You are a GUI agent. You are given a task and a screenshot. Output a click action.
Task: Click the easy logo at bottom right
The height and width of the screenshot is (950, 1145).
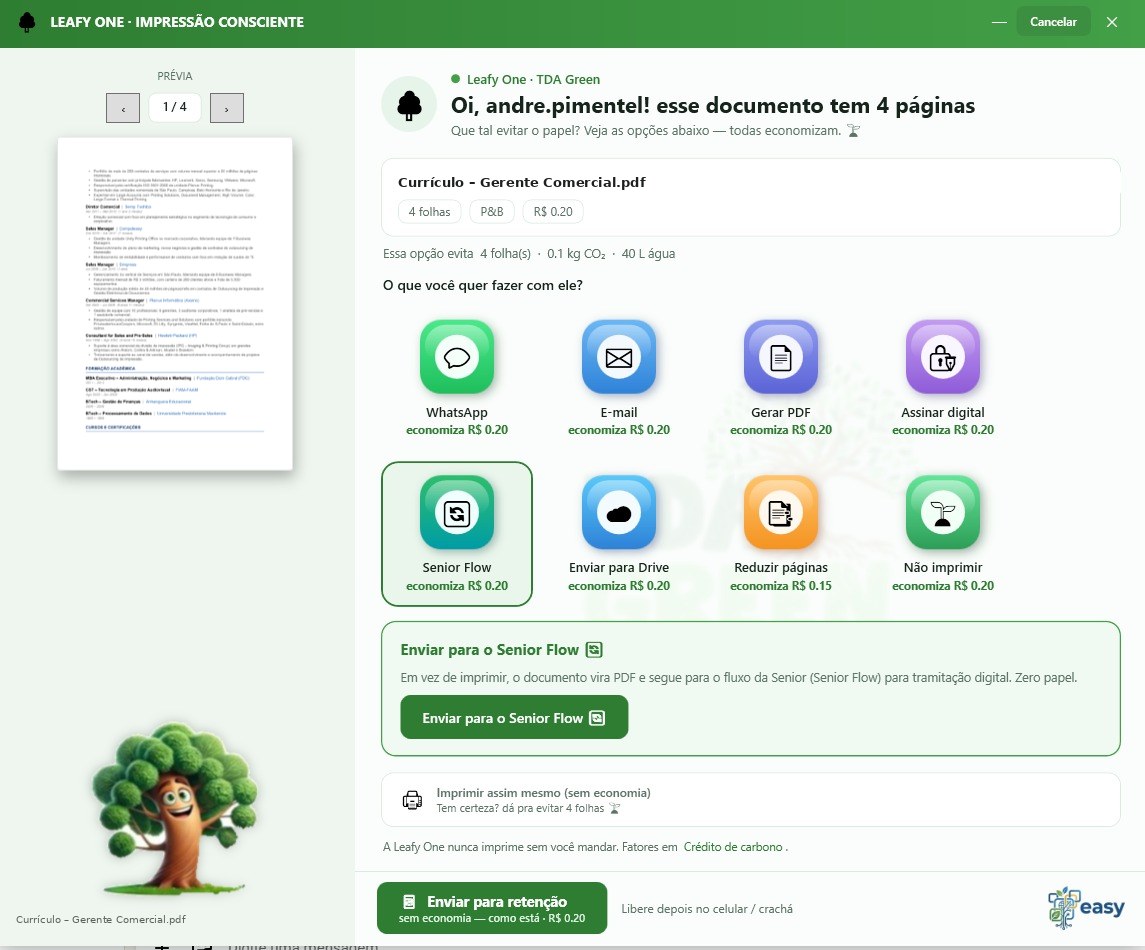[x=1086, y=908]
